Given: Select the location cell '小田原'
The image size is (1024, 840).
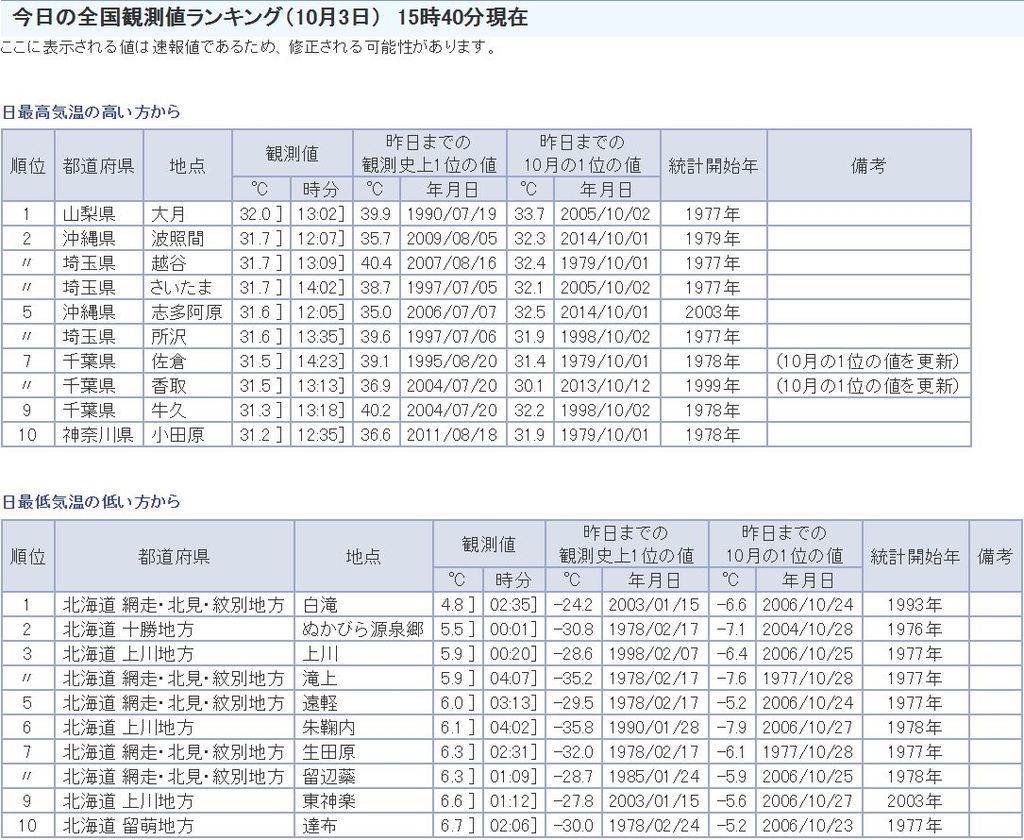Looking at the screenshot, I should (187, 434).
